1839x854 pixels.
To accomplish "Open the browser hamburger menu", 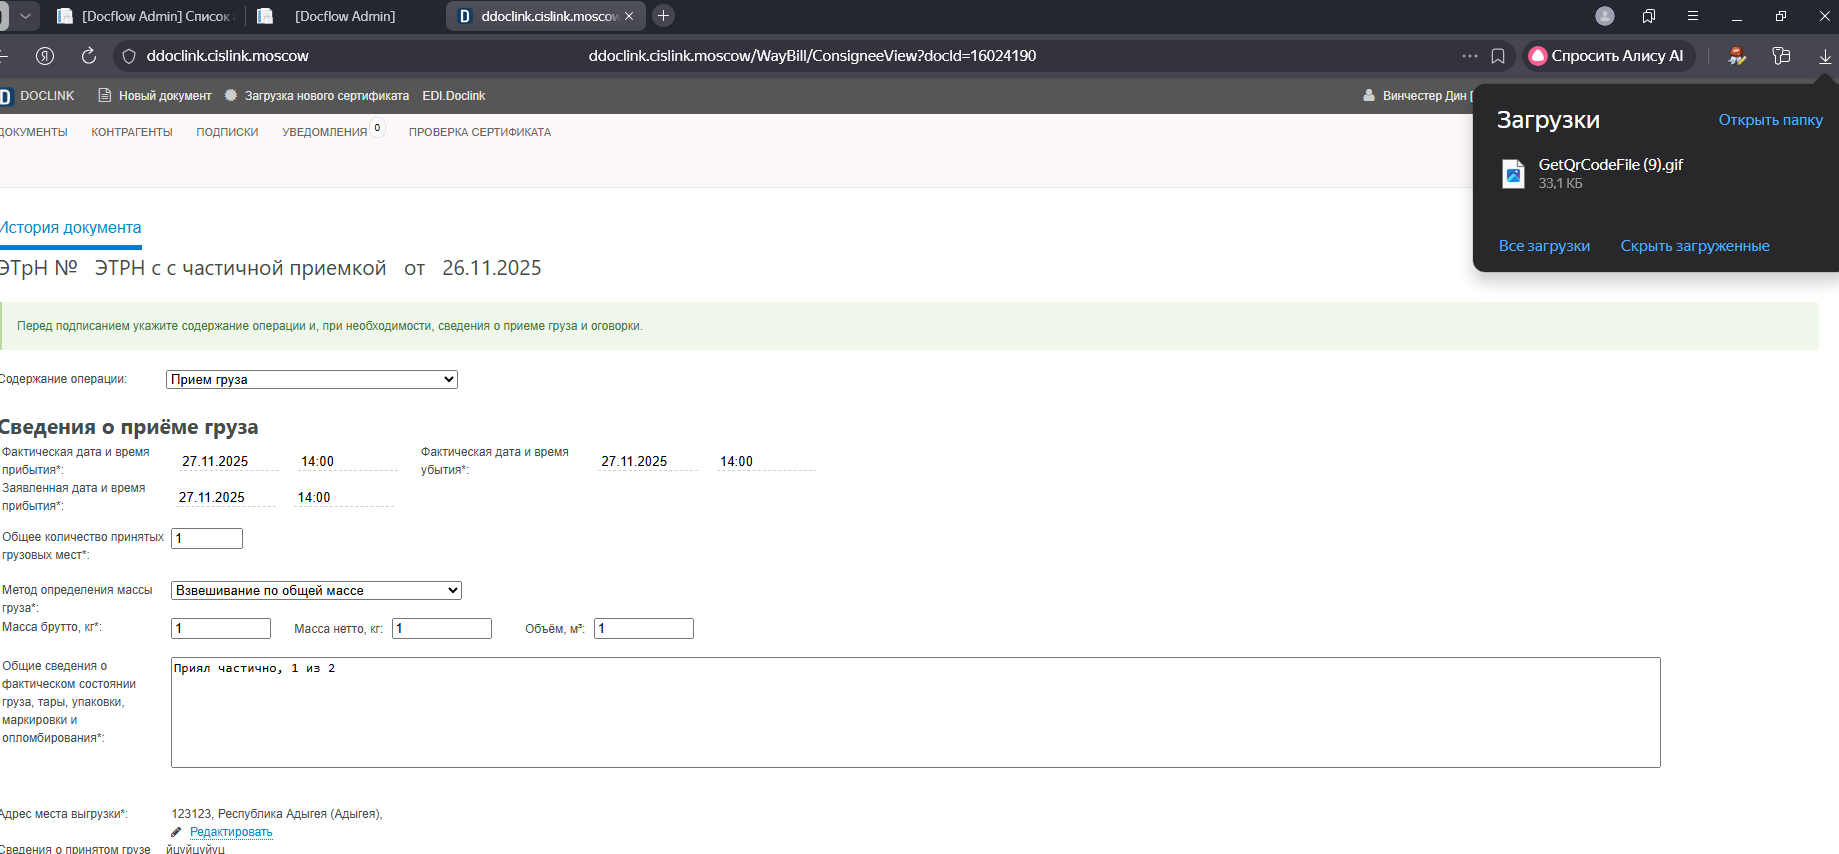I will click(1693, 16).
